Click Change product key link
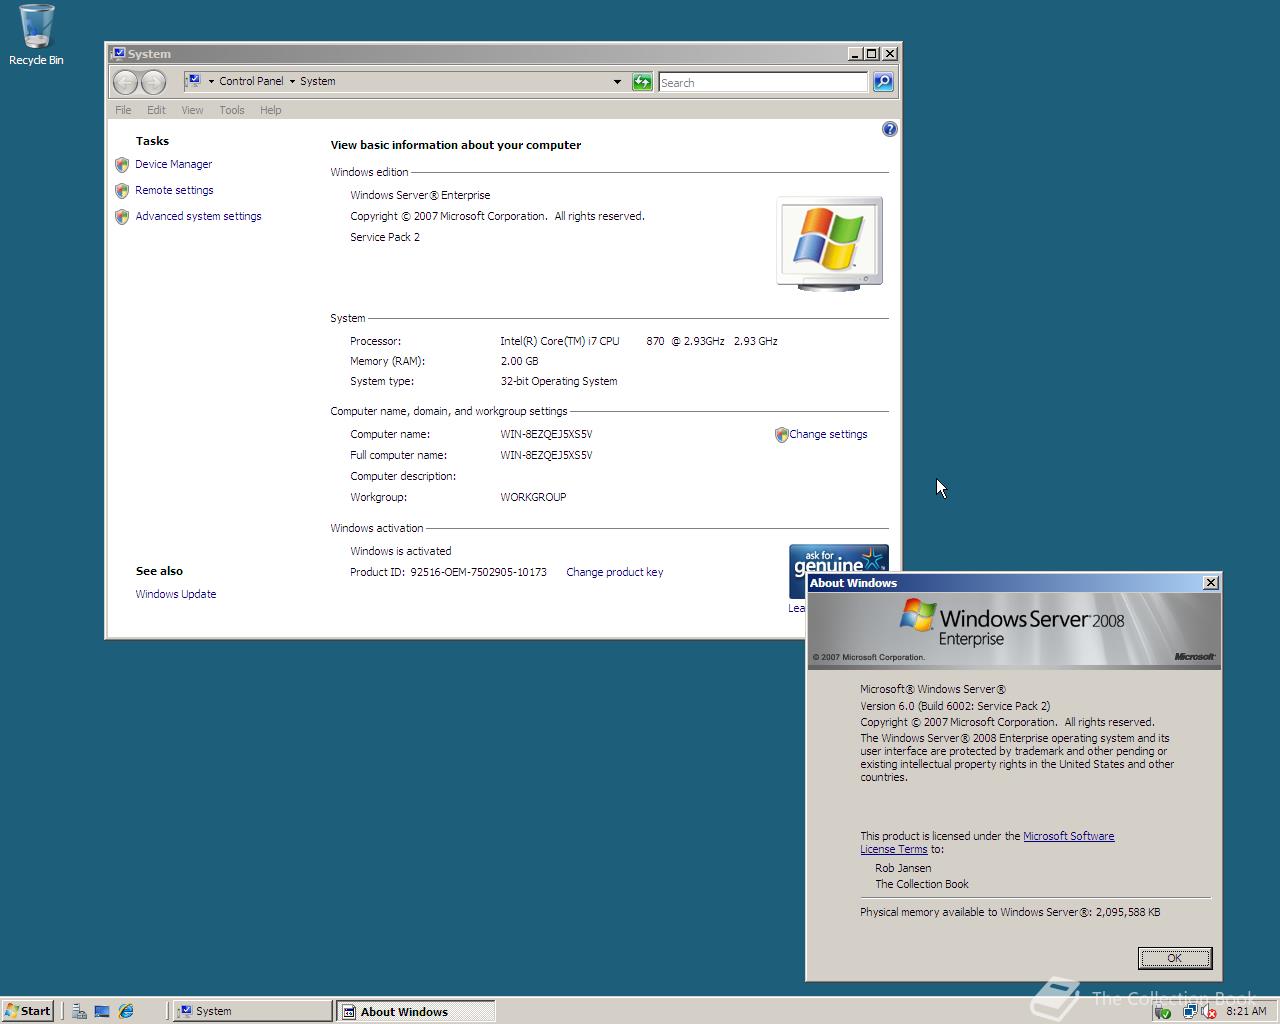Screen dimensions: 1280x1024 tap(614, 572)
